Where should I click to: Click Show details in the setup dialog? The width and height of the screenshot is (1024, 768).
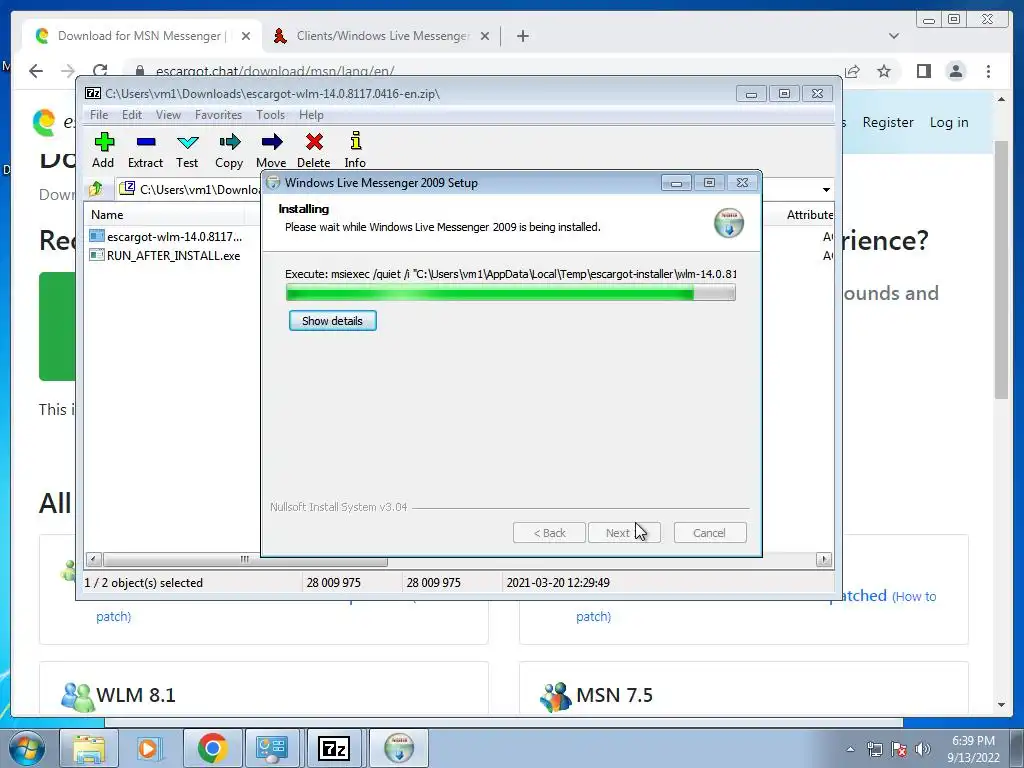(332, 321)
